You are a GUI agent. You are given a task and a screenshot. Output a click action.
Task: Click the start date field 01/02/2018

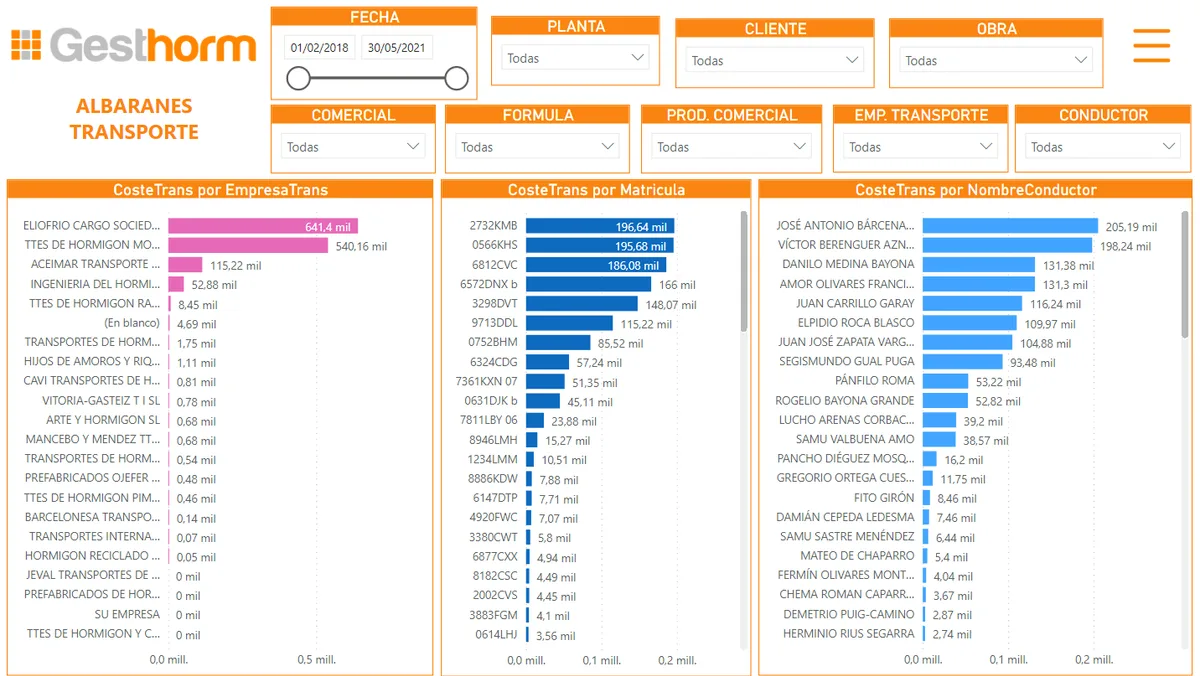pyautogui.click(x=319, y=47)
